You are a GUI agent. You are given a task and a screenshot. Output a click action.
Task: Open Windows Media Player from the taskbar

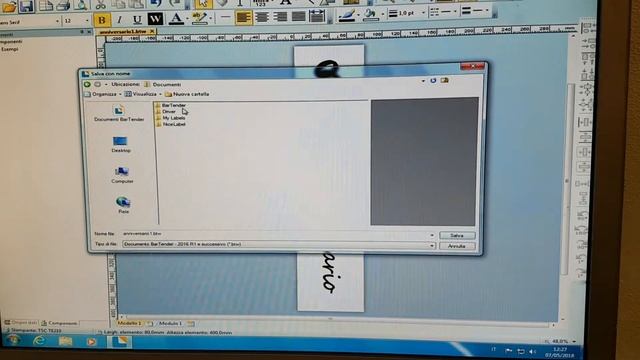pyautogui.click(x=91, y=341)
